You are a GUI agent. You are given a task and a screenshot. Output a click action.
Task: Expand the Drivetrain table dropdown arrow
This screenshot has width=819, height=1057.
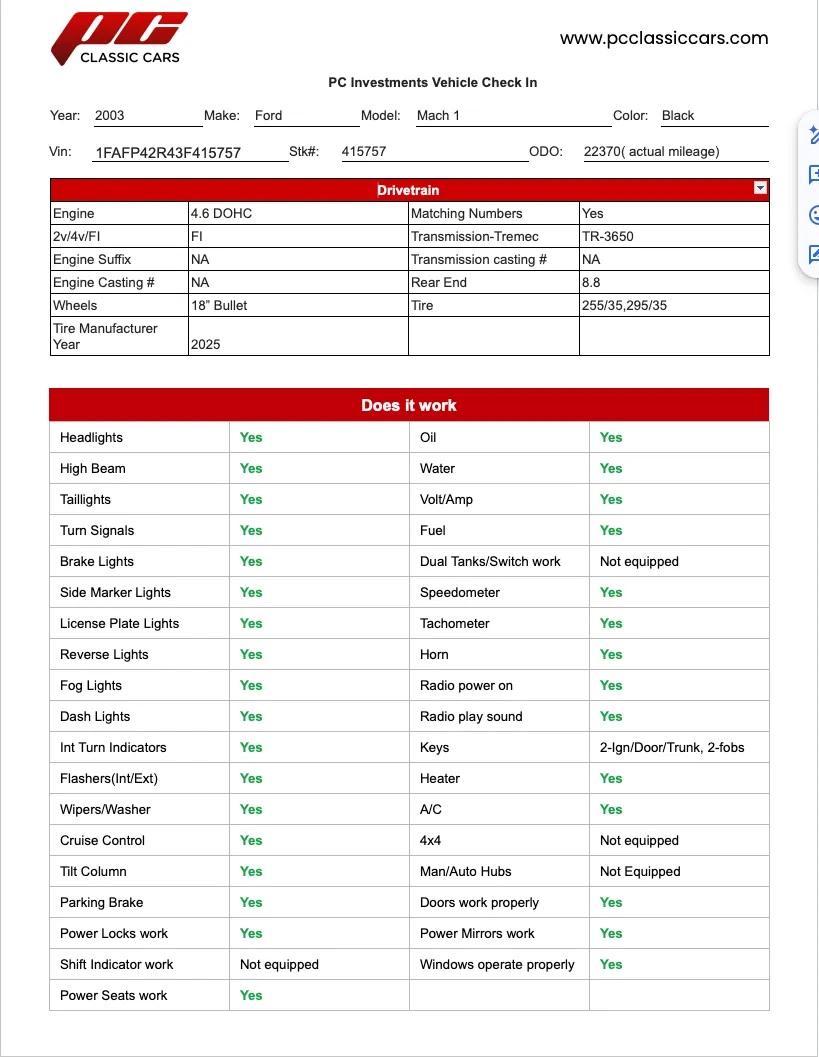760,188
